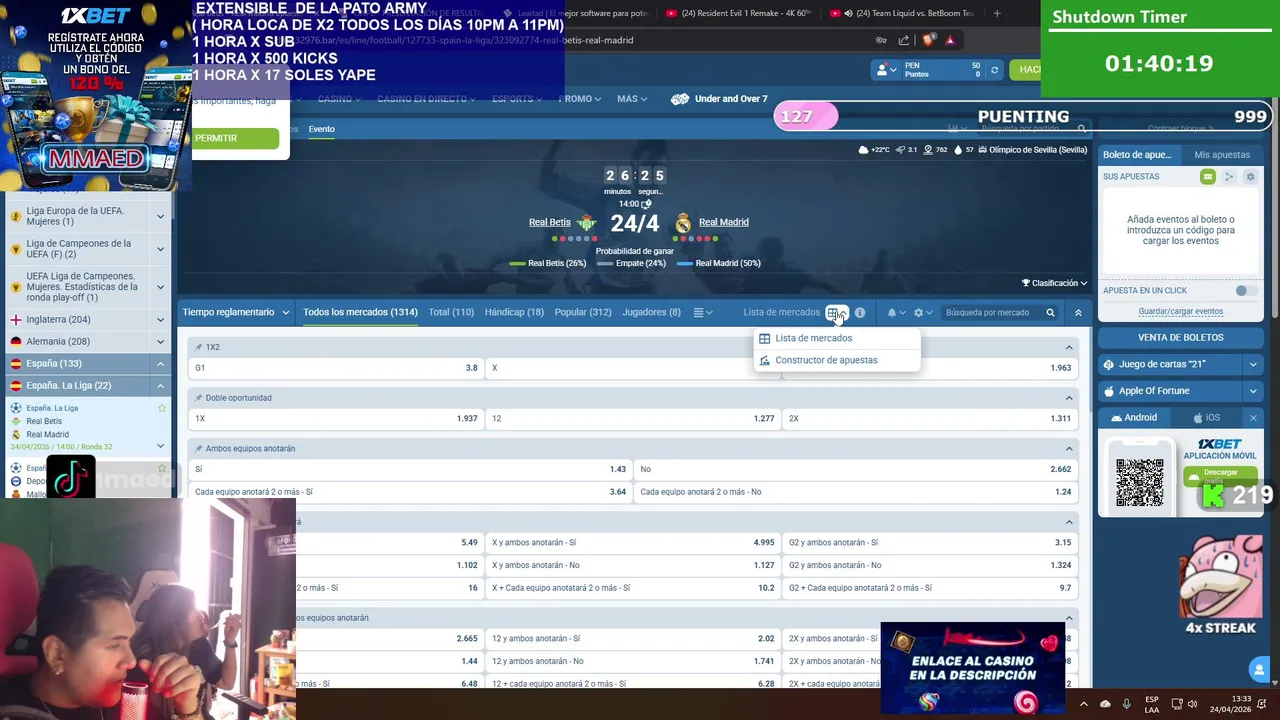Viewport: 1280px width, 720px height.
Task: Click the green PERMITIR button
Action: pos(235,138)
